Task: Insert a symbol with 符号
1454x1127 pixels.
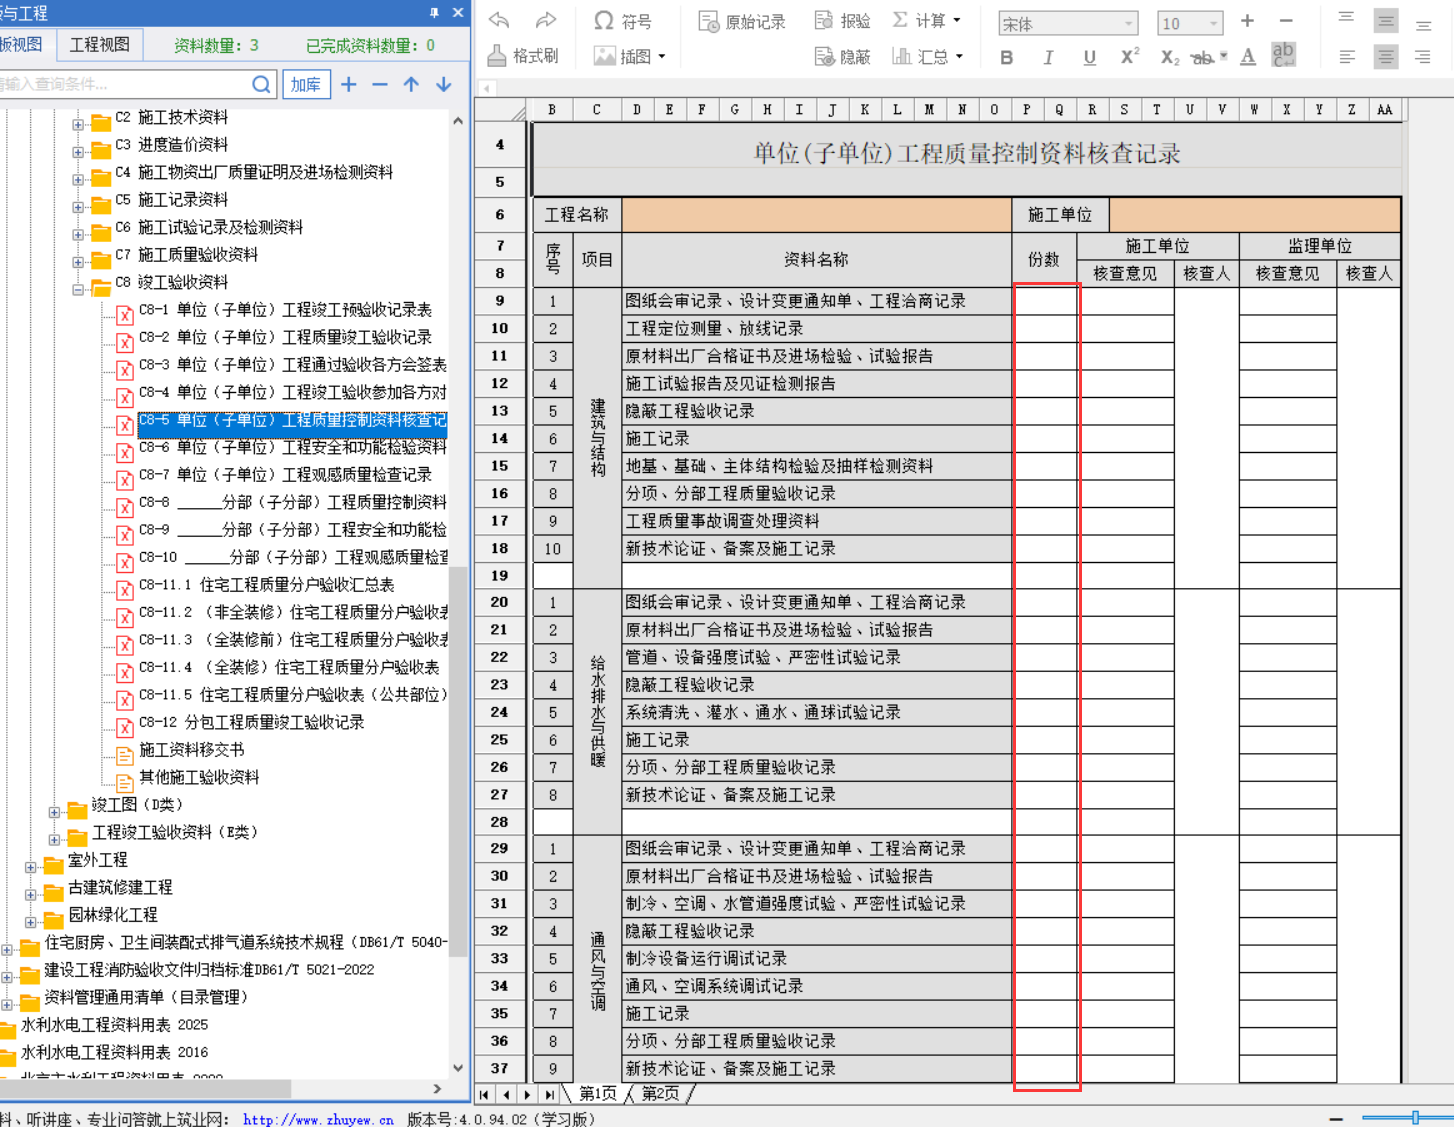Action: click(x=622, y=21)
